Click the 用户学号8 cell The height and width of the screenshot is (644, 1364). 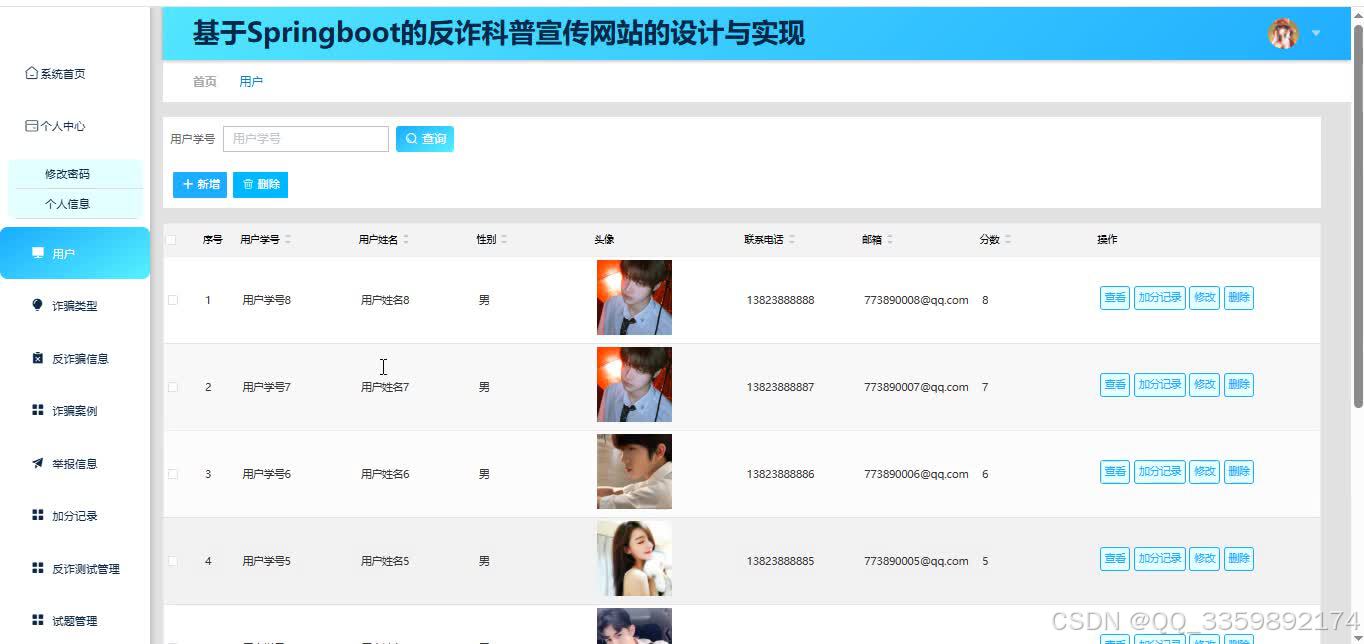tap(266, 300)
